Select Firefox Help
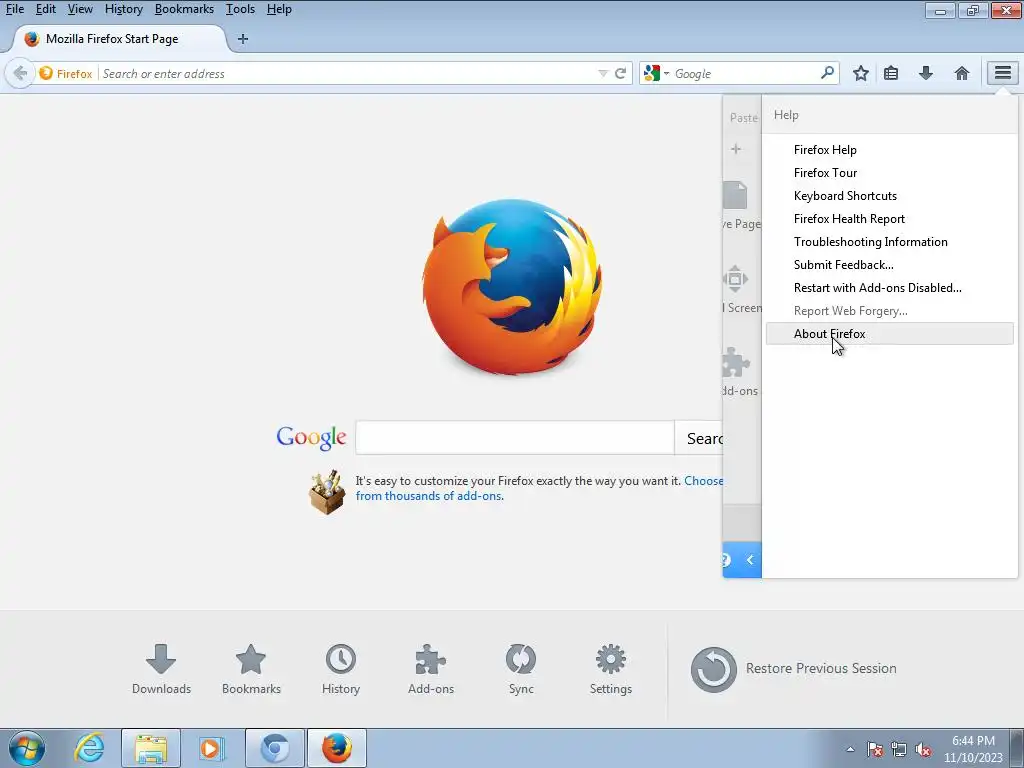This screenshot has width=1024, height=768. pyautogui.click(x=889, y=150)
